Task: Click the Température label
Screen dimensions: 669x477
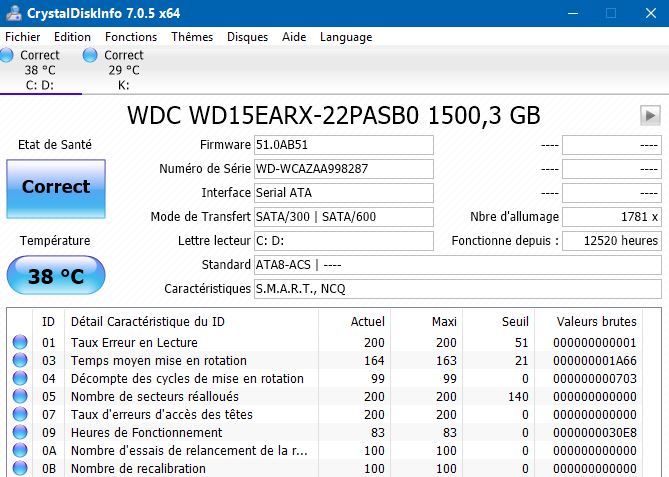Action: click(55, 241)
